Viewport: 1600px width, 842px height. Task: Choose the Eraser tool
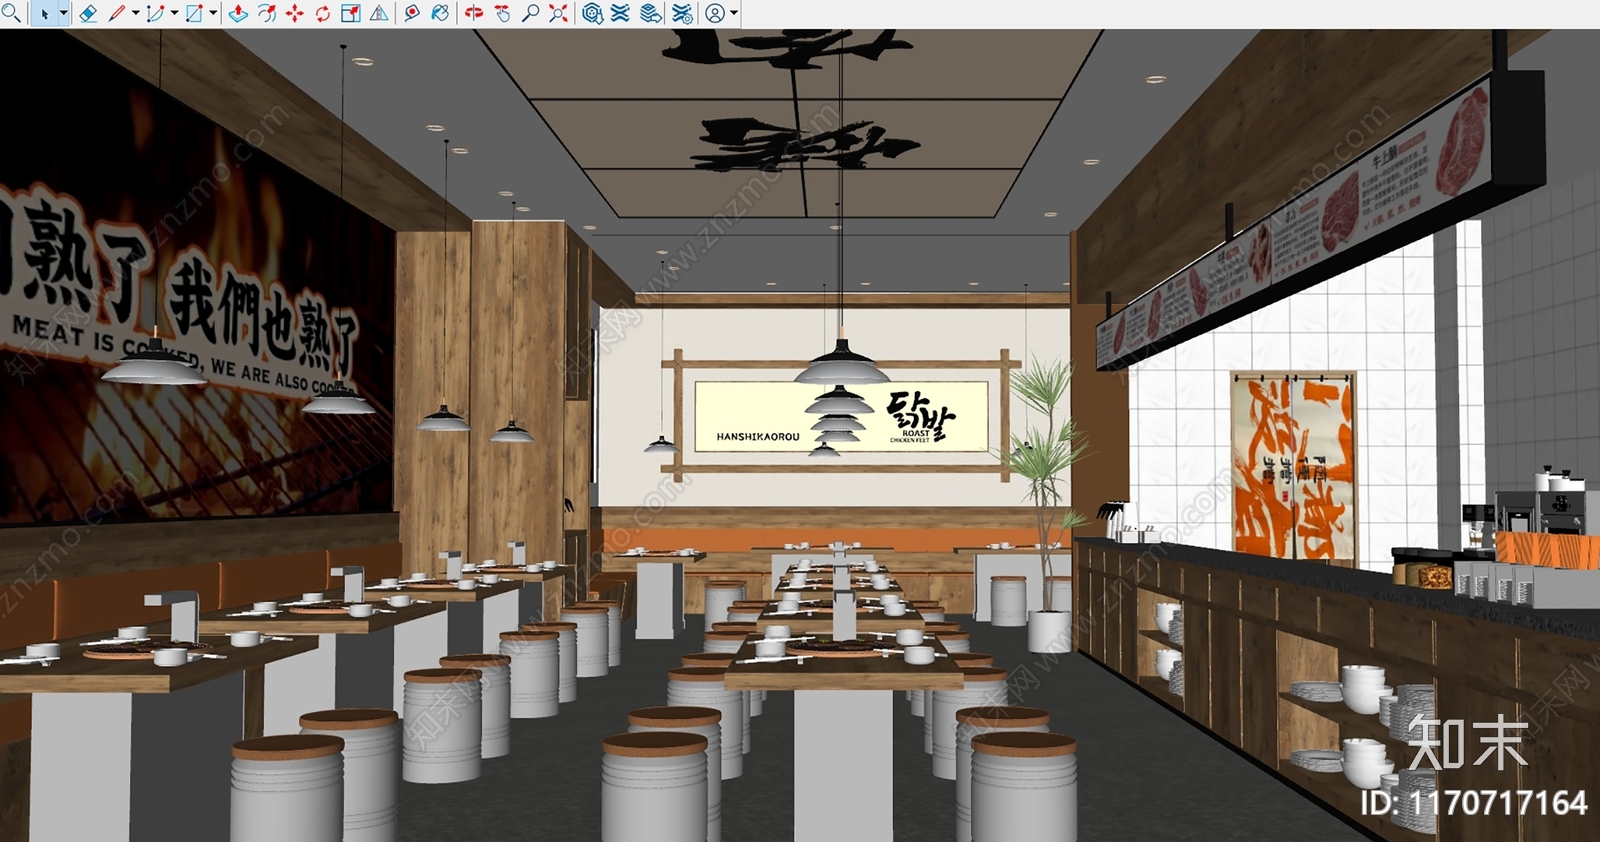coord(88,13)
